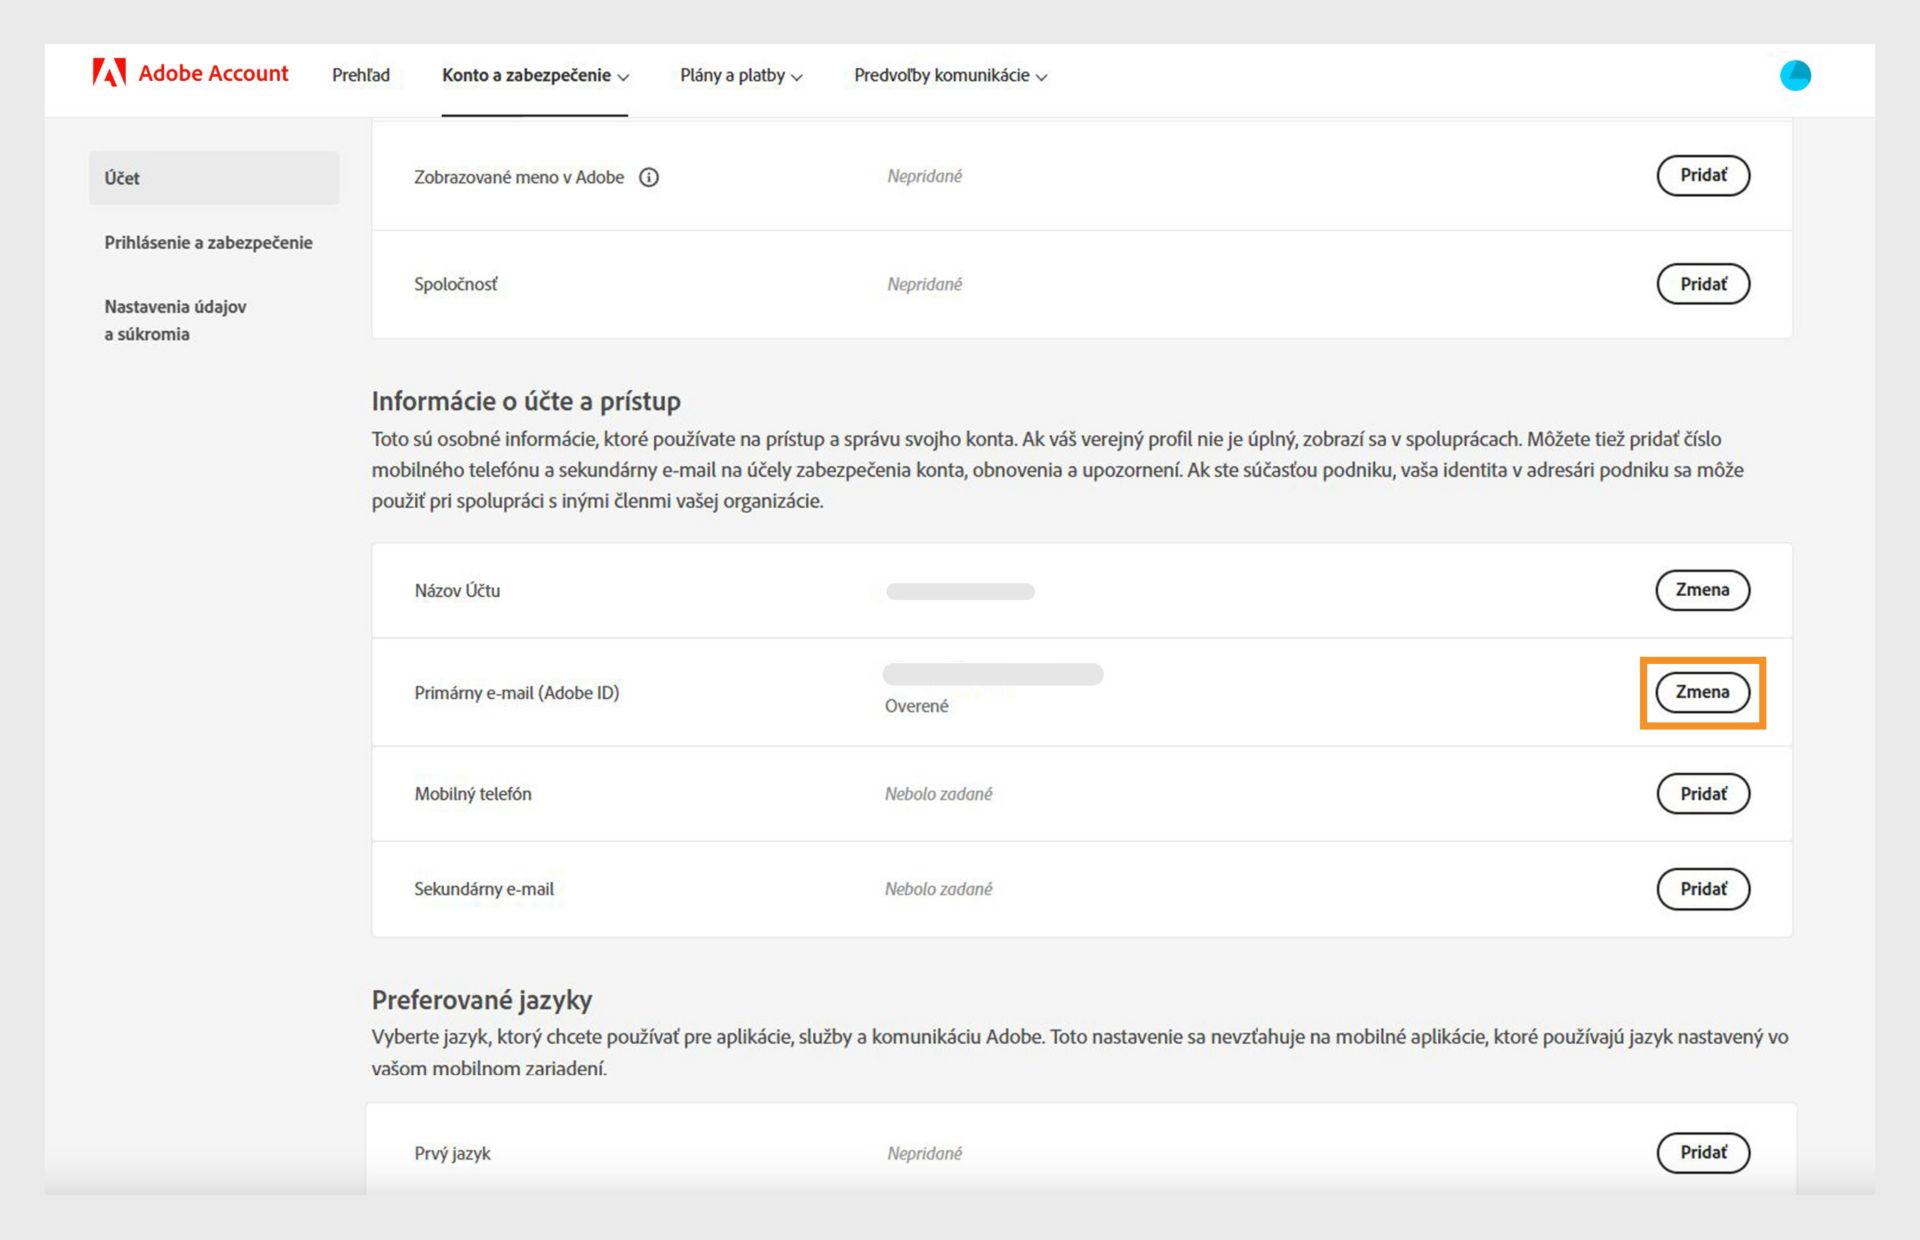Expand the Konto a zabezpečenie menu

pos(535,75)
